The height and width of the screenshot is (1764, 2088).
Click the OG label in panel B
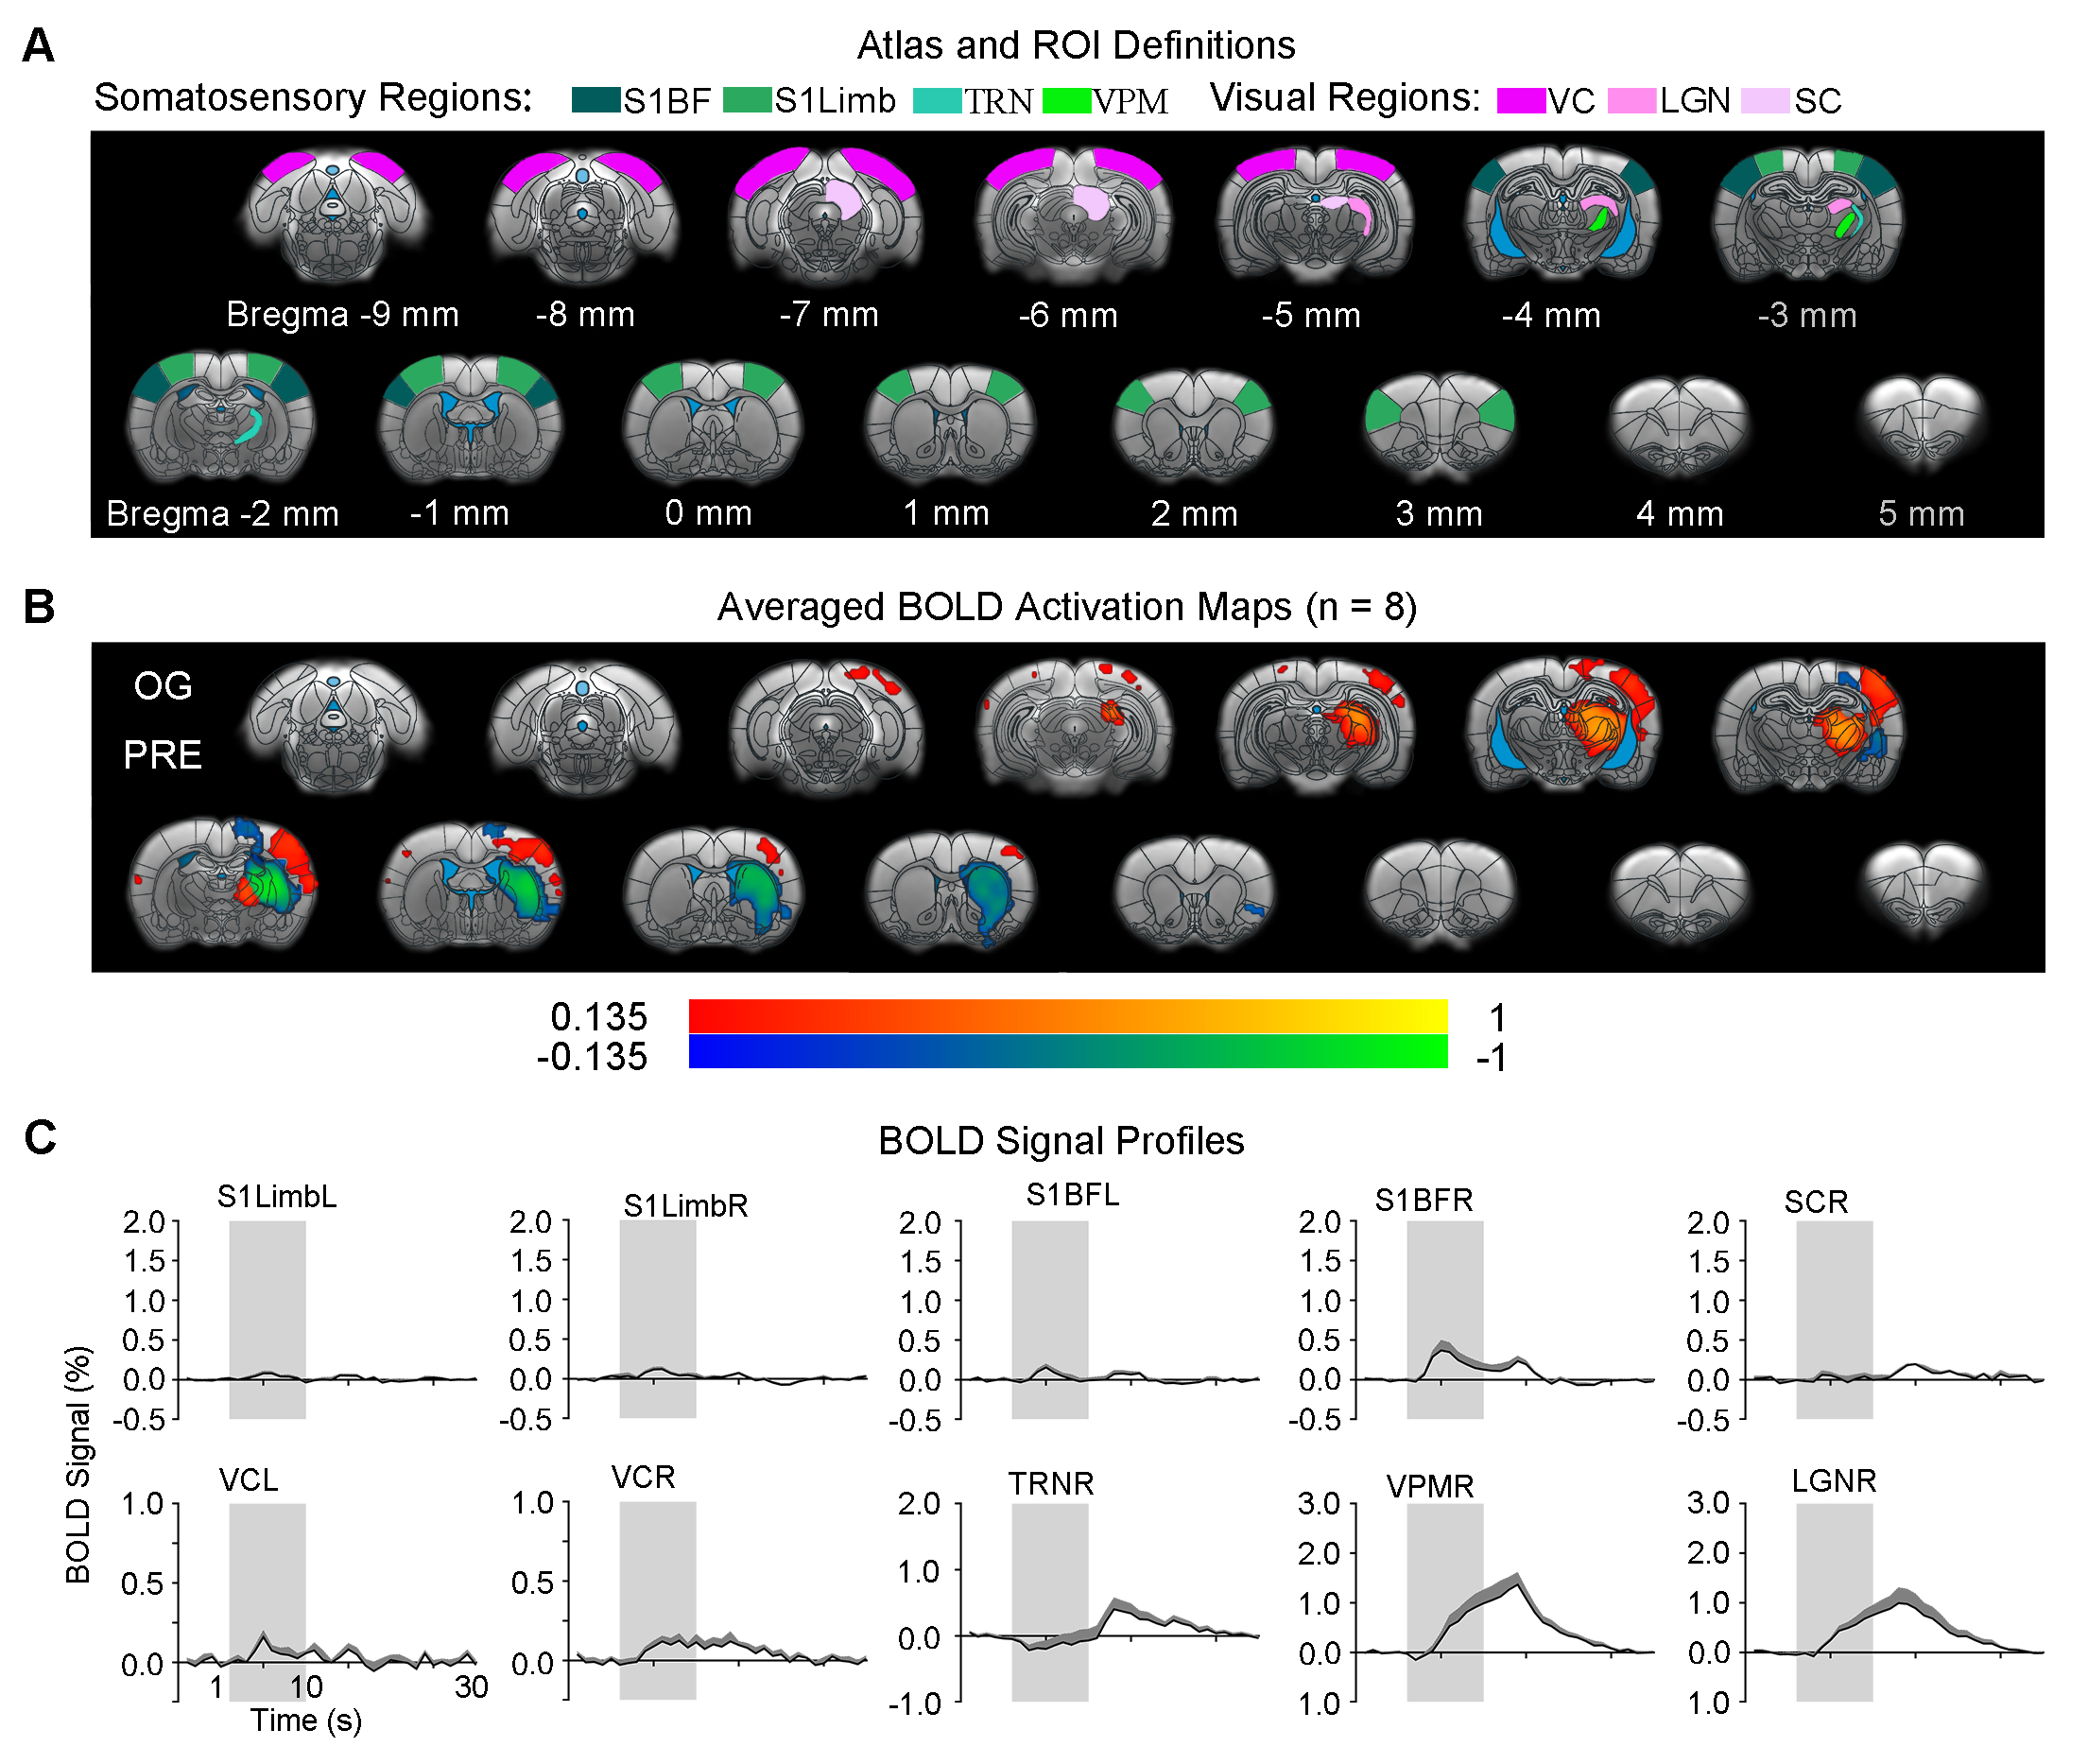[x=163, y=686]
